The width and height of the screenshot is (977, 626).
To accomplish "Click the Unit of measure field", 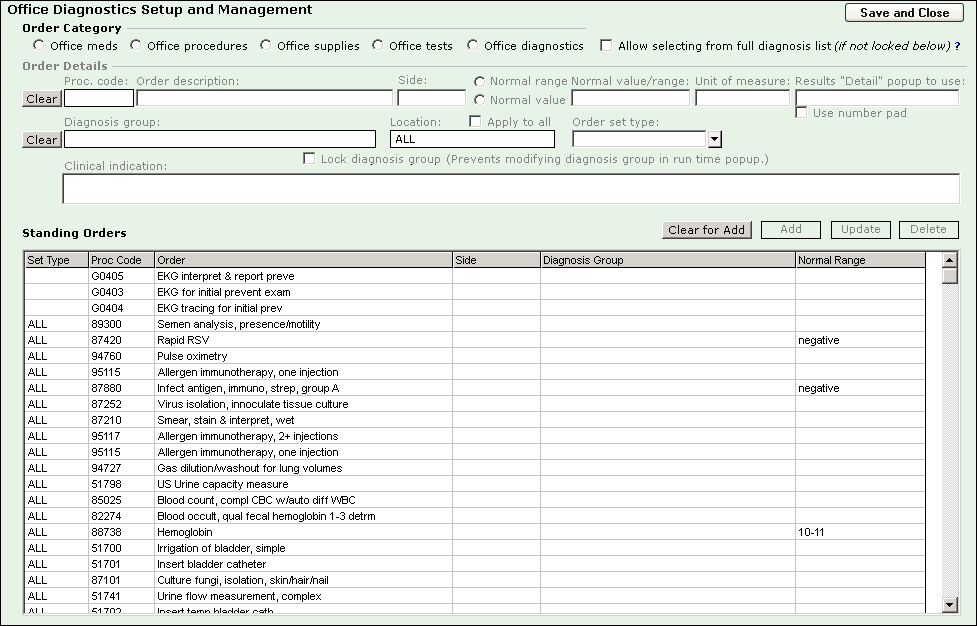I will (743, 98).
